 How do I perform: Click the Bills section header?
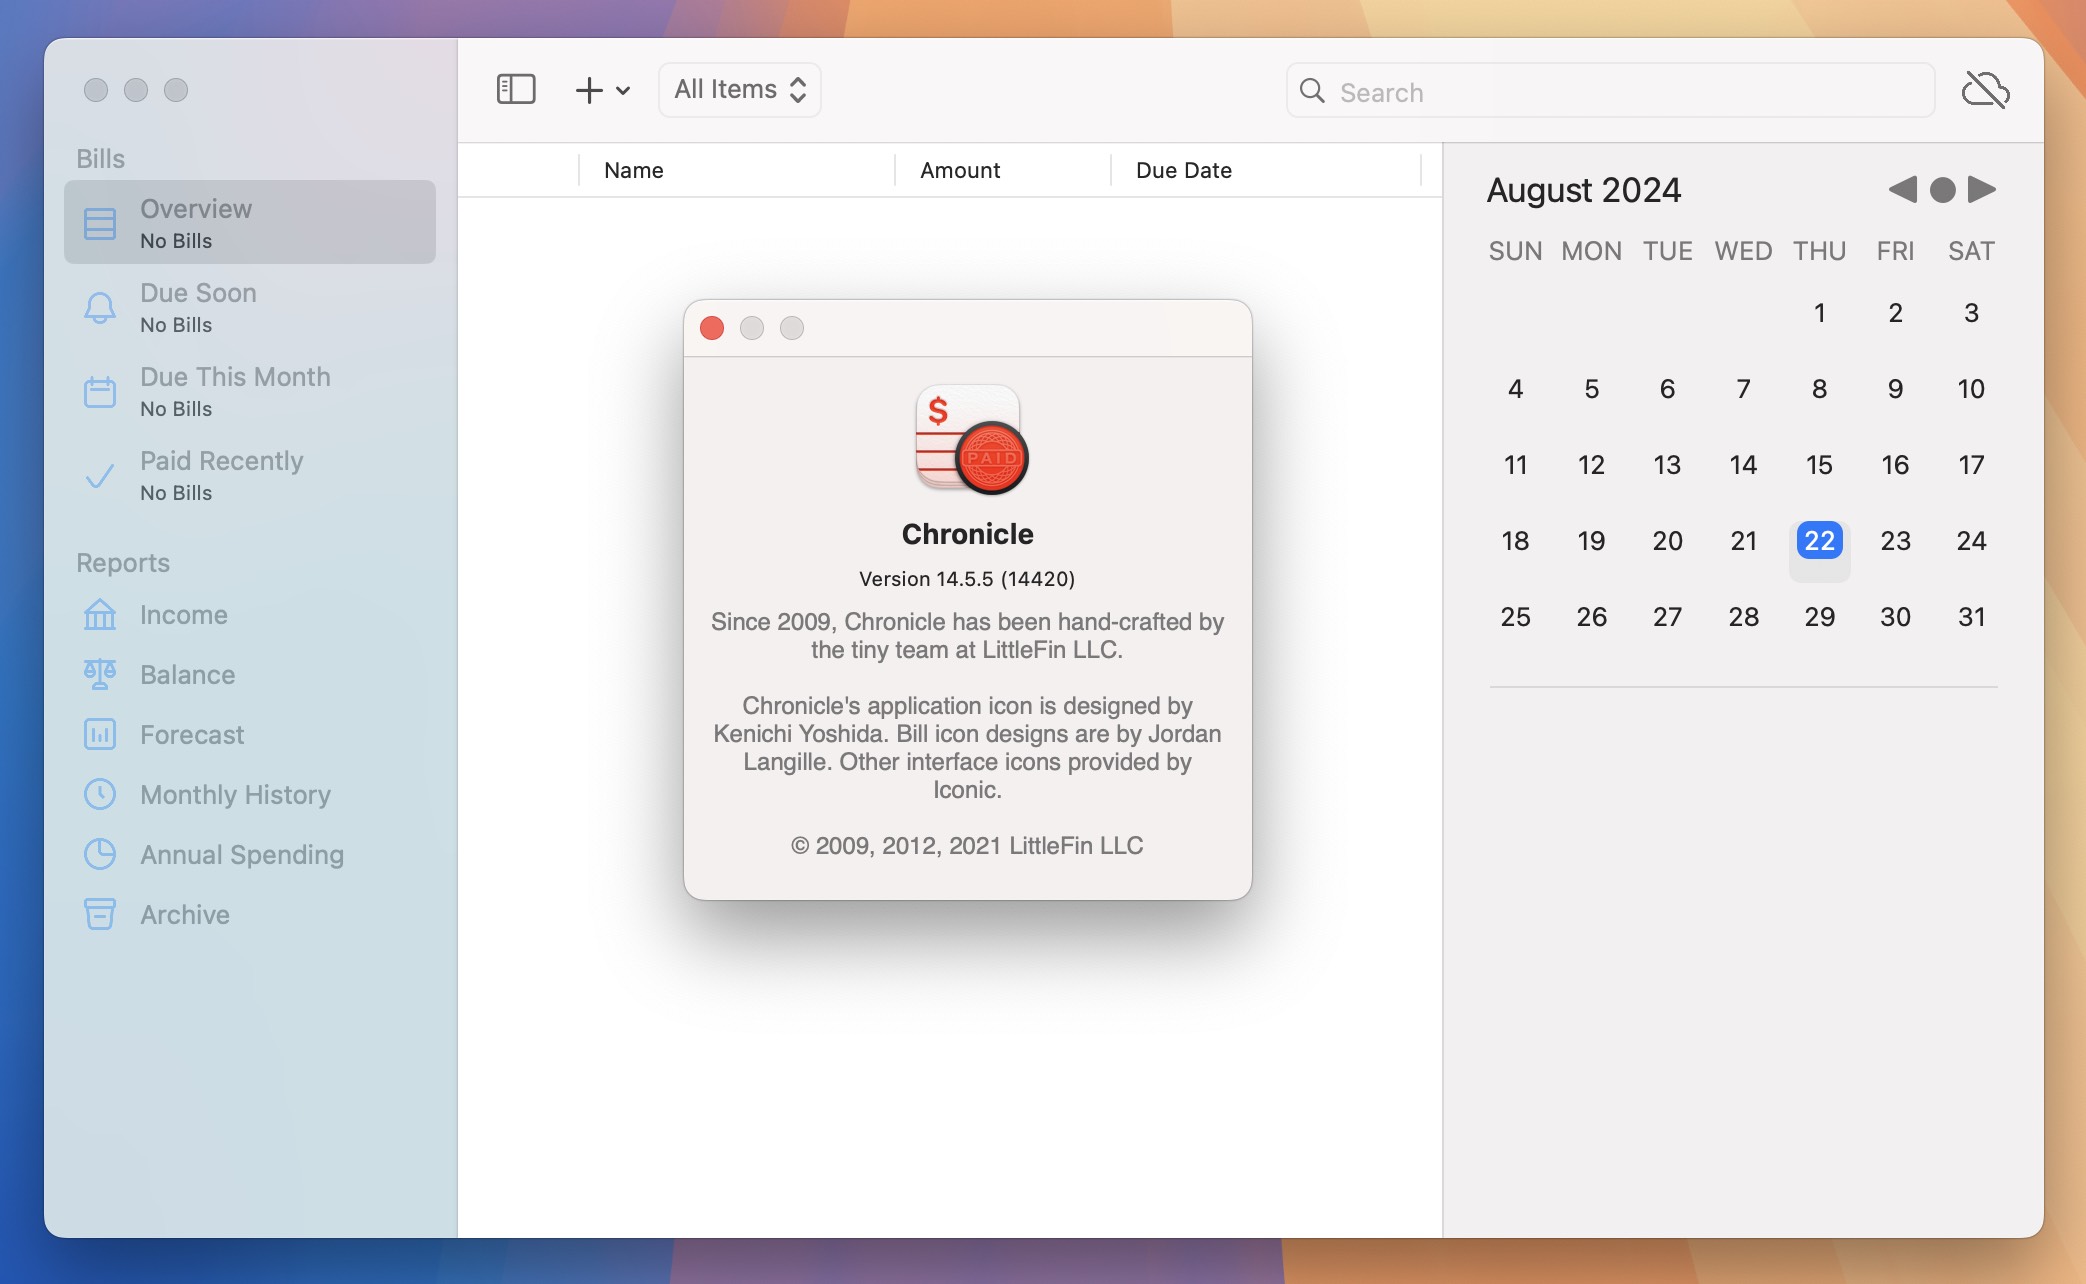101,159
